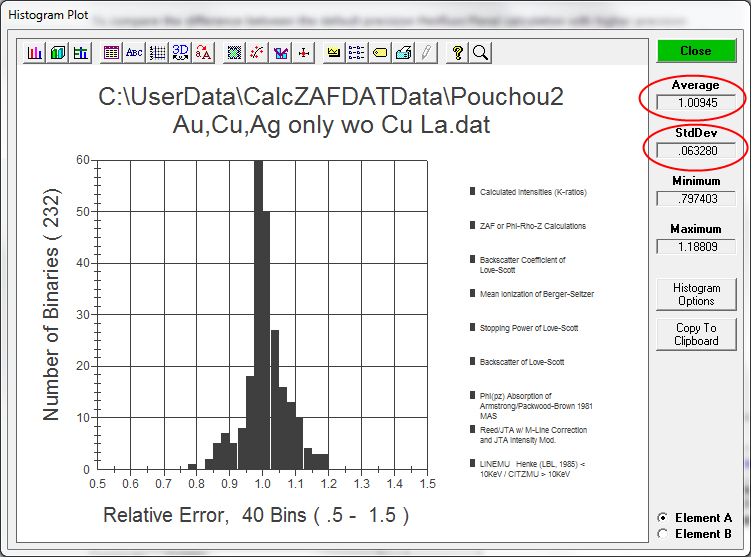Click the 3D green chart gallery icon
The image size is (751, 557).
tap(58, 53)
